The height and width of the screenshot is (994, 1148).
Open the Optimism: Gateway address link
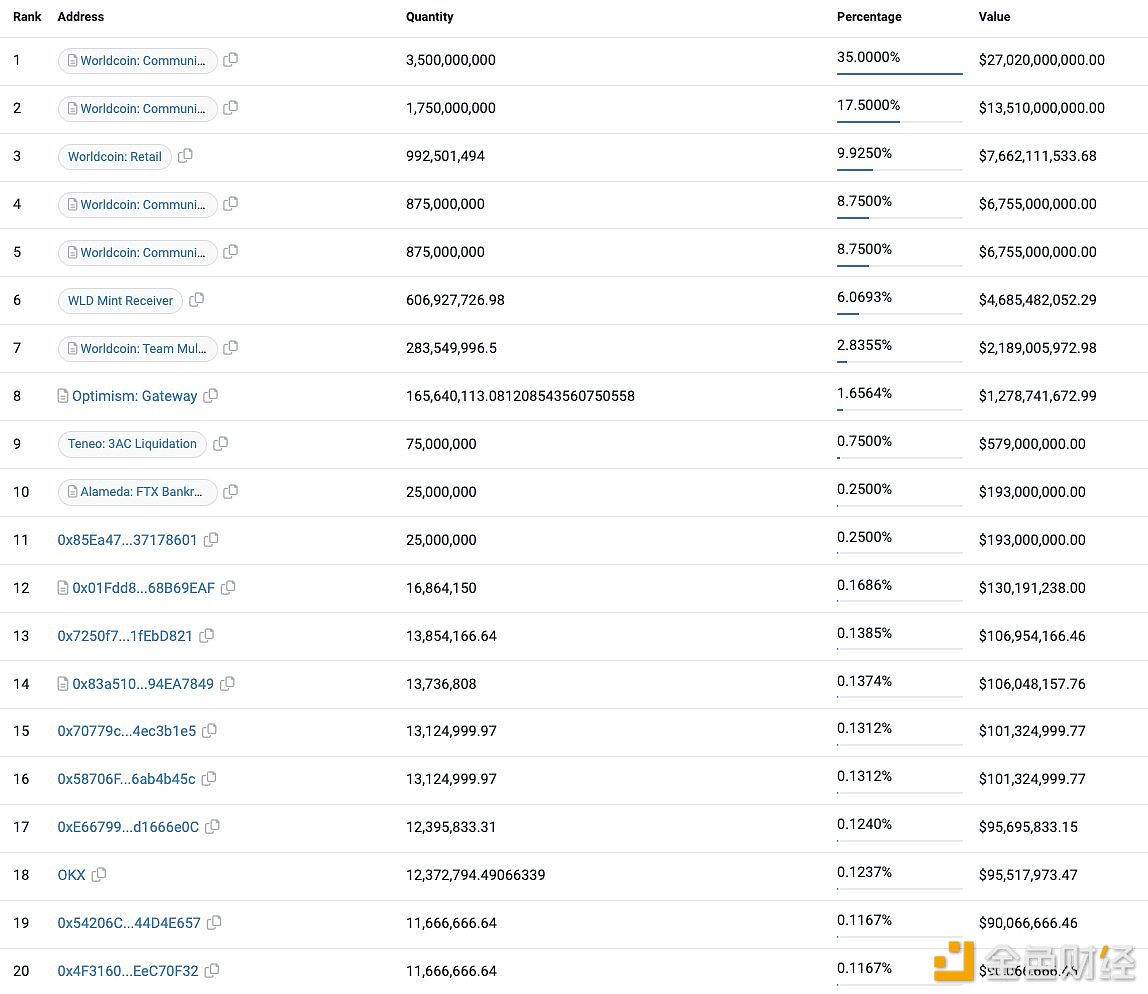click(134, 396)
